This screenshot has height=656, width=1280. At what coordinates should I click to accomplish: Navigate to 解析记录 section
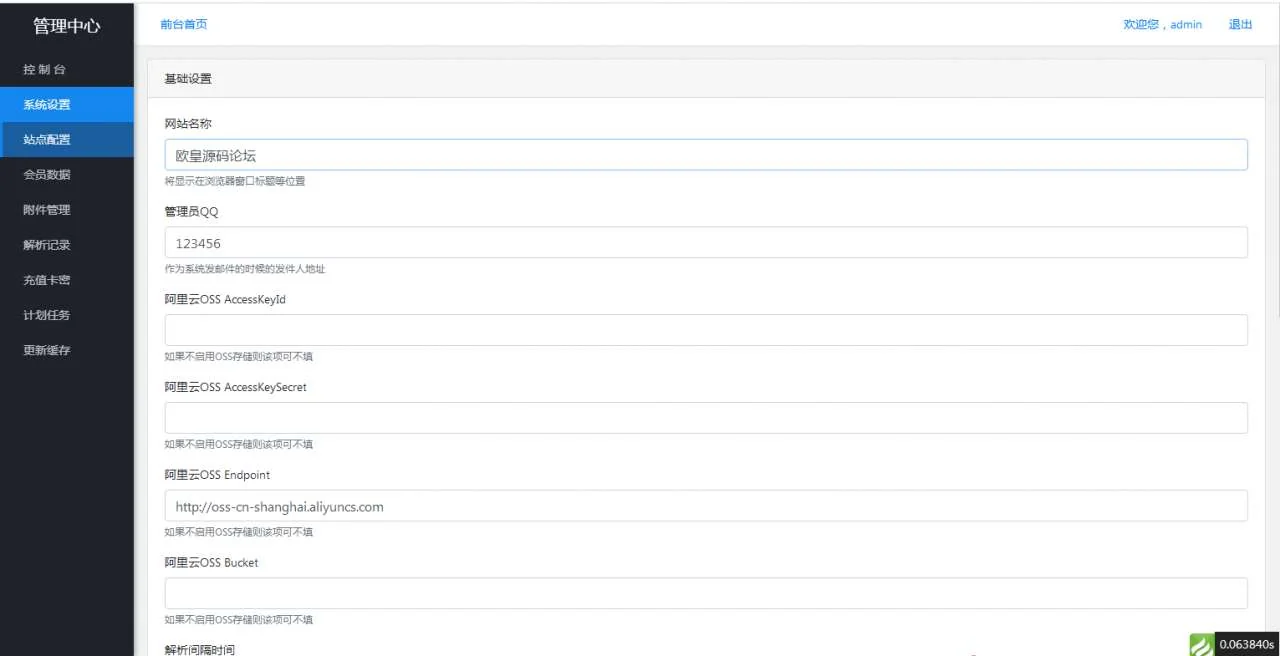(47, 245)
